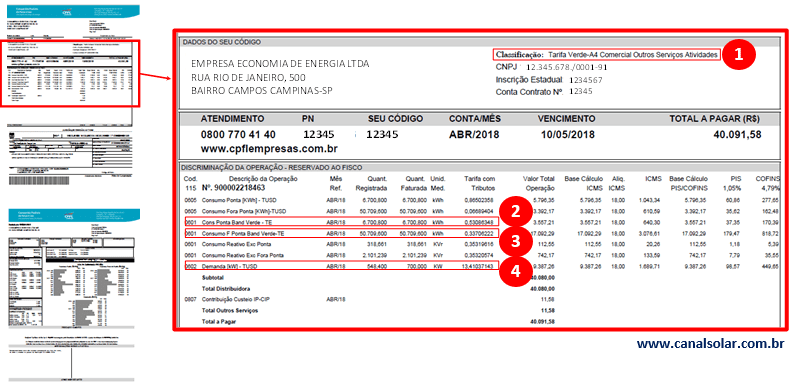Open the www.canalsolar.com.br link

[711, 344]
